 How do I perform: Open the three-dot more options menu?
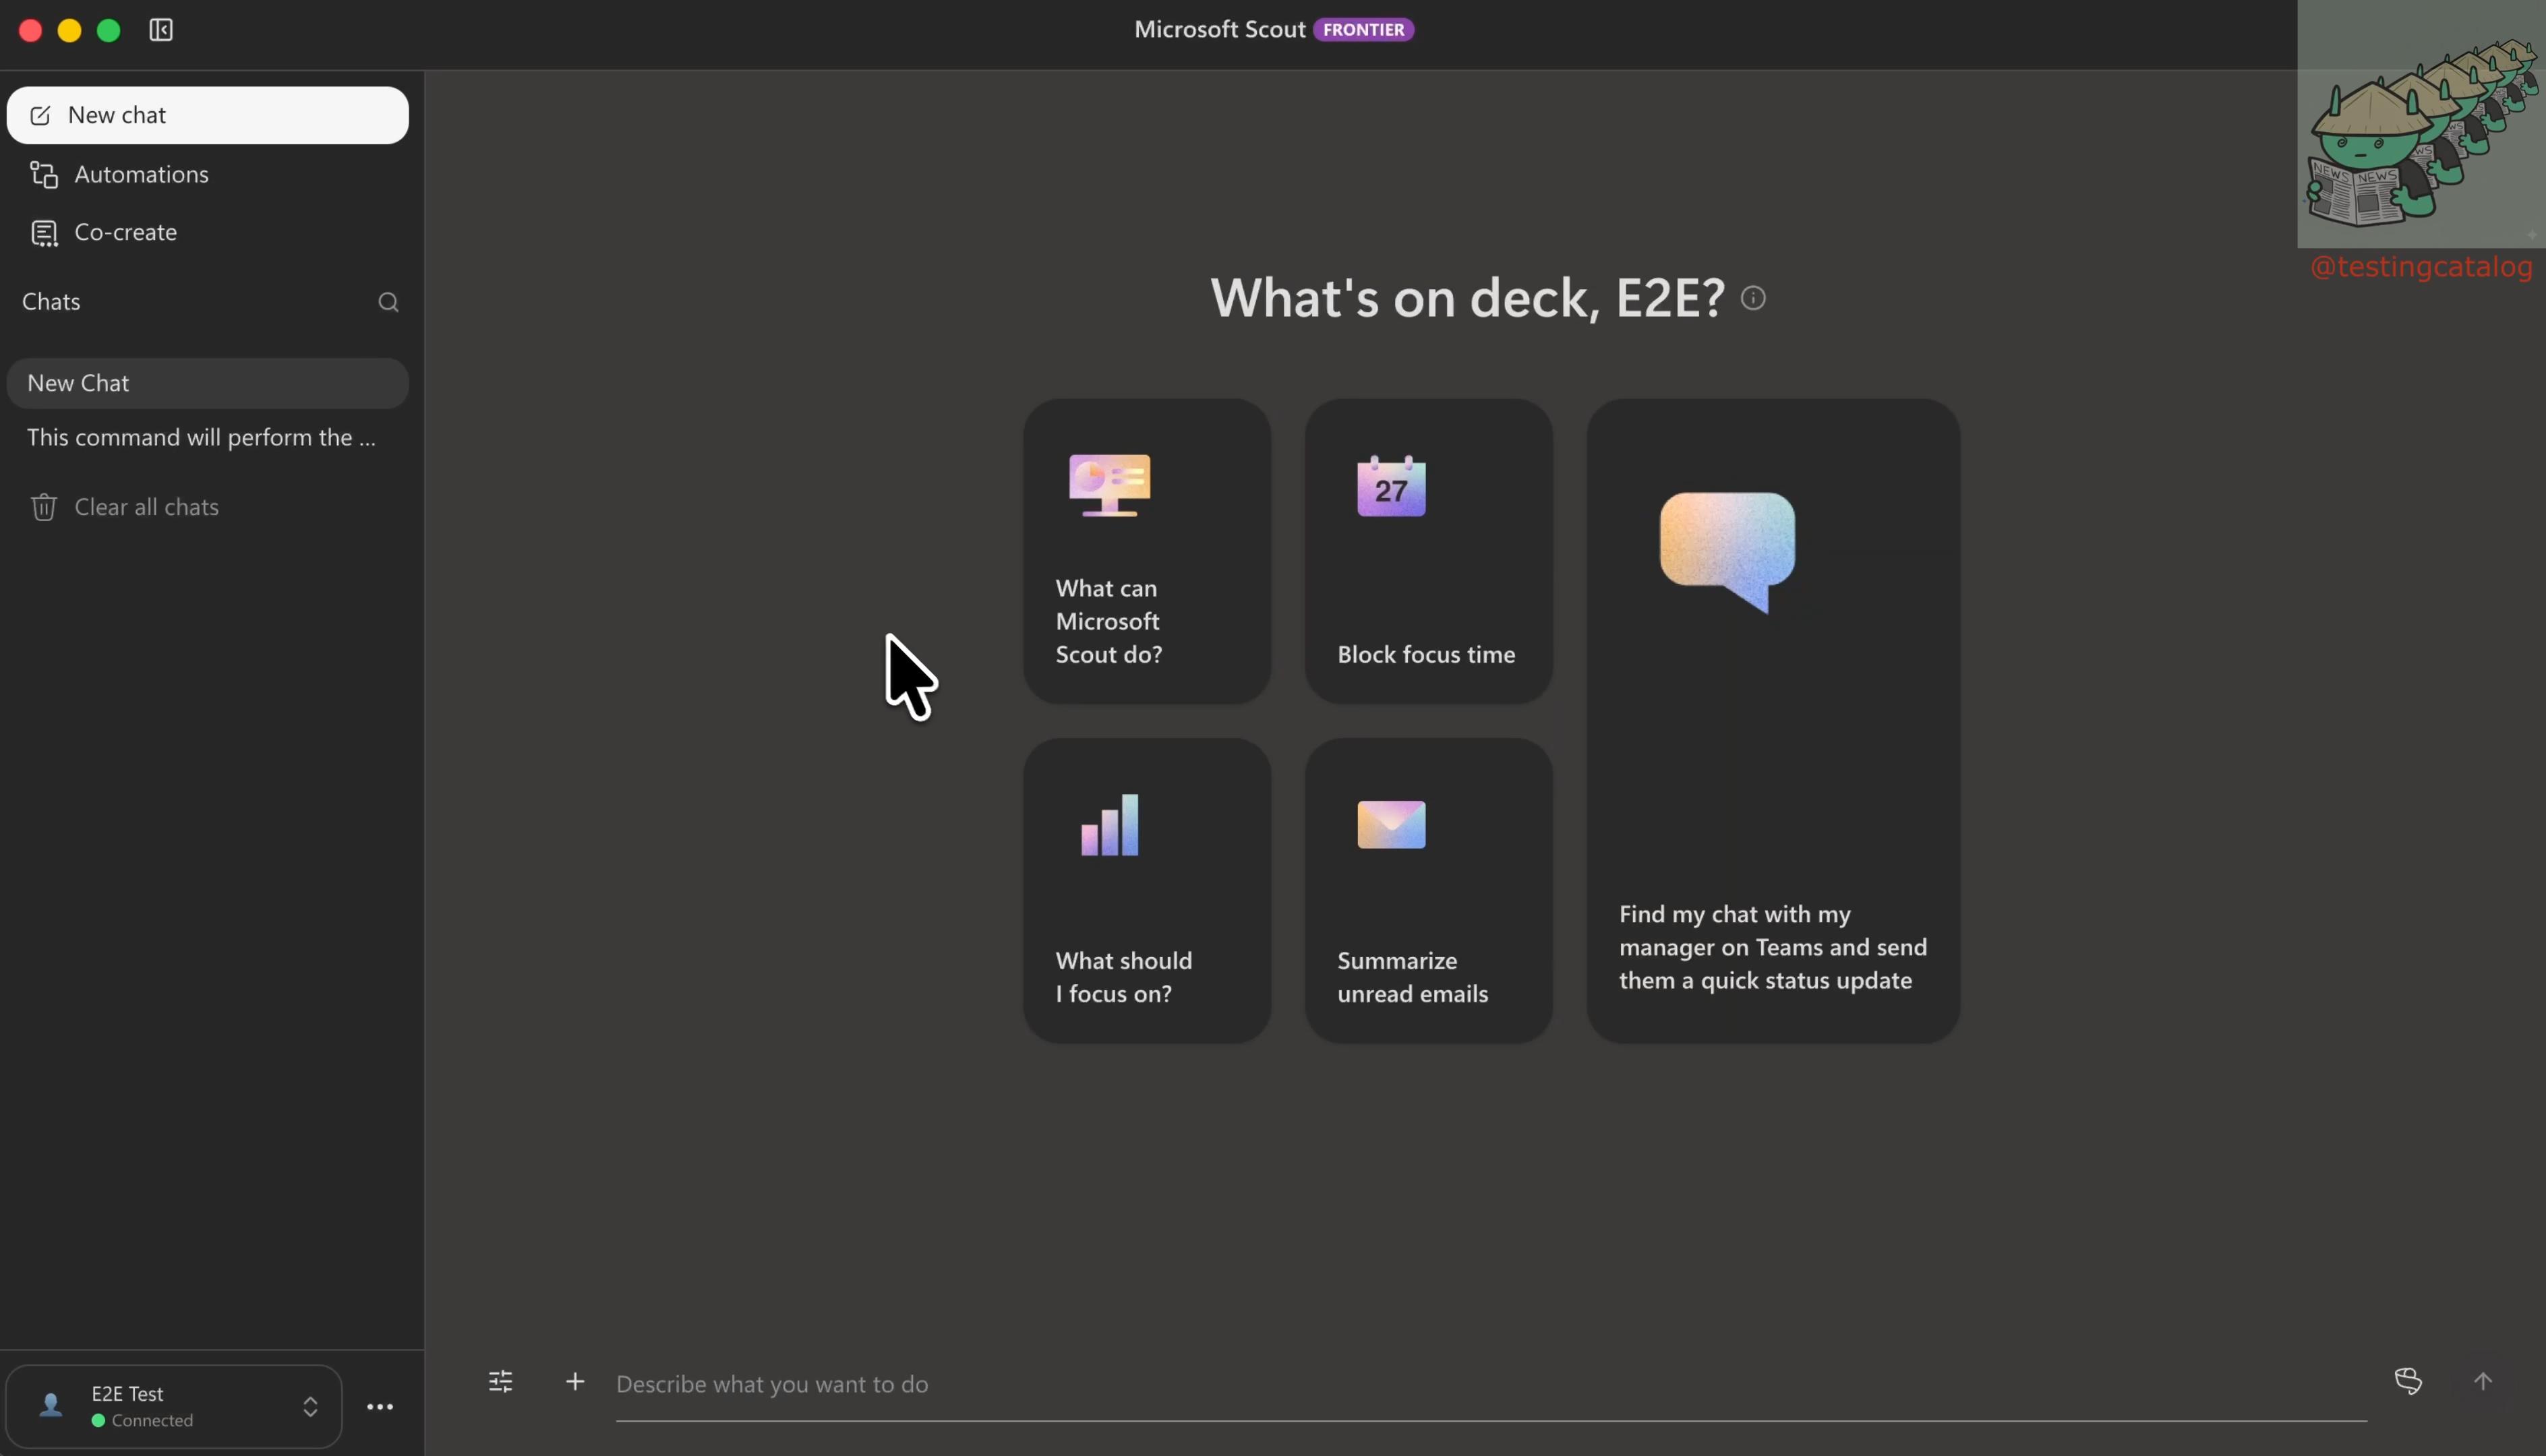coord(380,1407)
